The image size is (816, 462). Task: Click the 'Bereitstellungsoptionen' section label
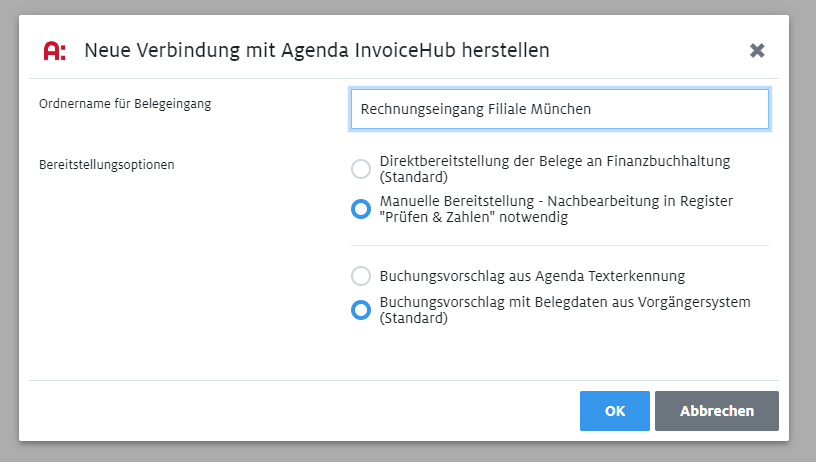[107, 165]
